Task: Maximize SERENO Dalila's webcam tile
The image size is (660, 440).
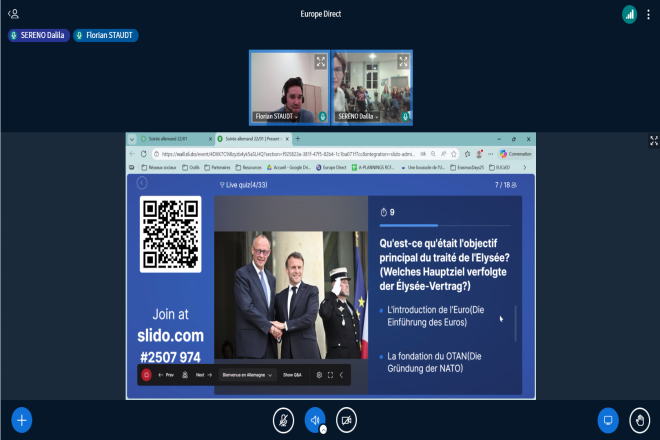Action: click(403, 61)
